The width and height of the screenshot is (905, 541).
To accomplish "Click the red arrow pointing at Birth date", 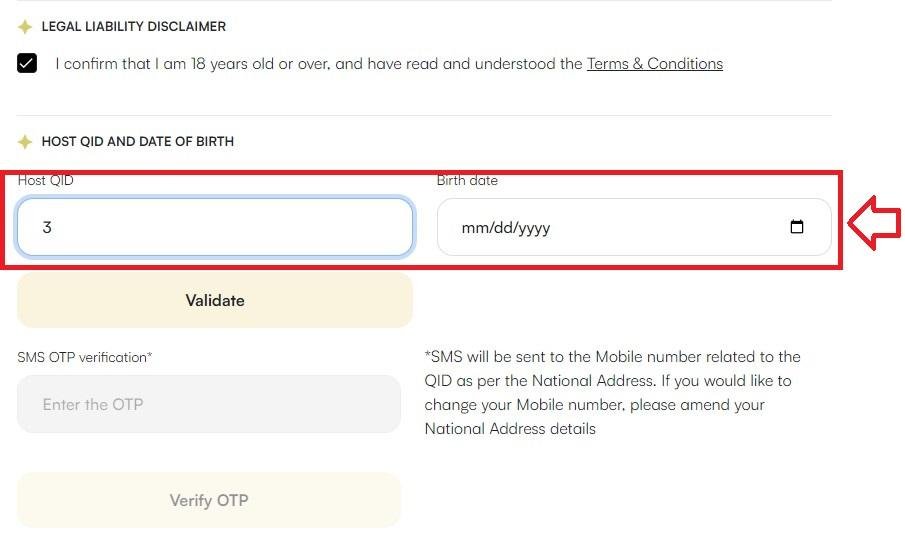I will point(874,222).
